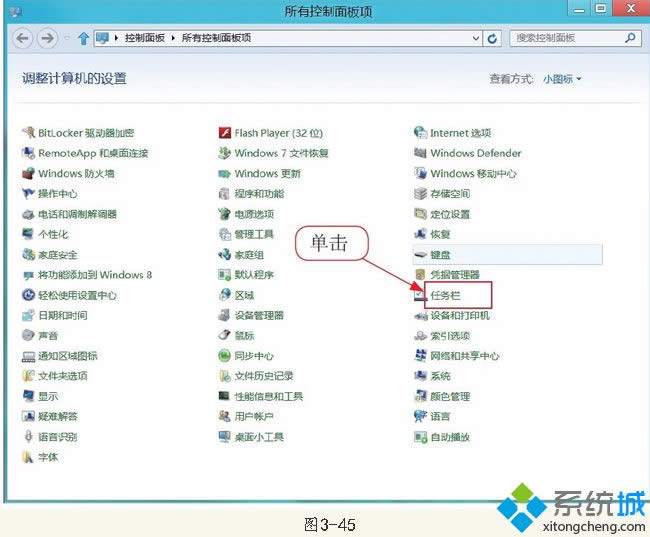Click the 字体 fonts icon

(x=28, y=457)
